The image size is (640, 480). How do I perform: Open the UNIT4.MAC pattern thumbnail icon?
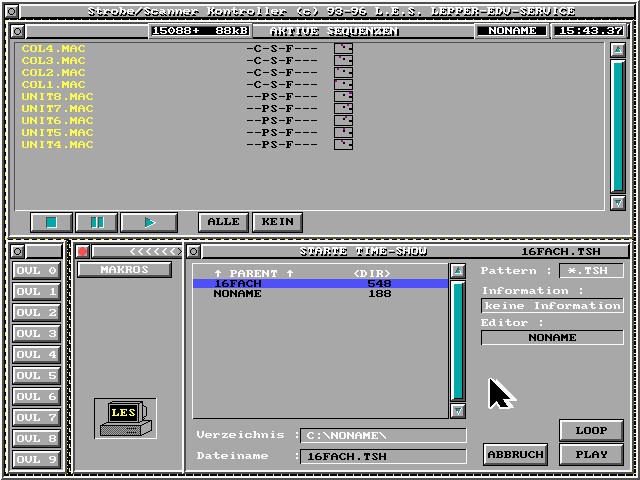pyautogui.click(x=343, y=144)
